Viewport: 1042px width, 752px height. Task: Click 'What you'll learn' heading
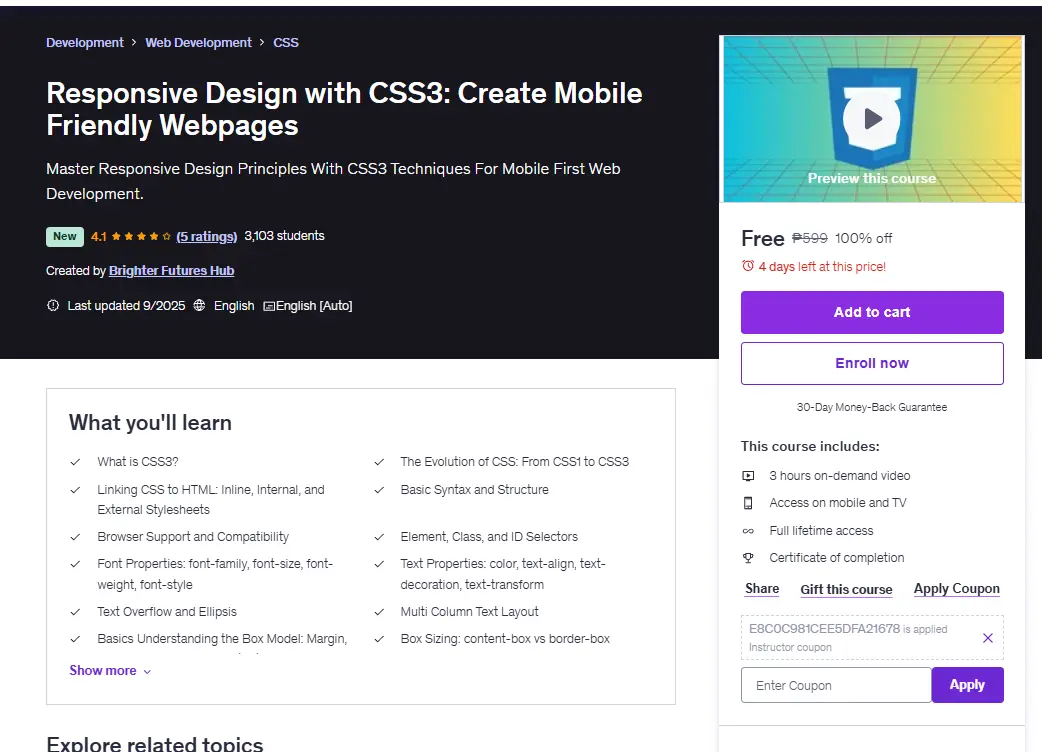150,423
